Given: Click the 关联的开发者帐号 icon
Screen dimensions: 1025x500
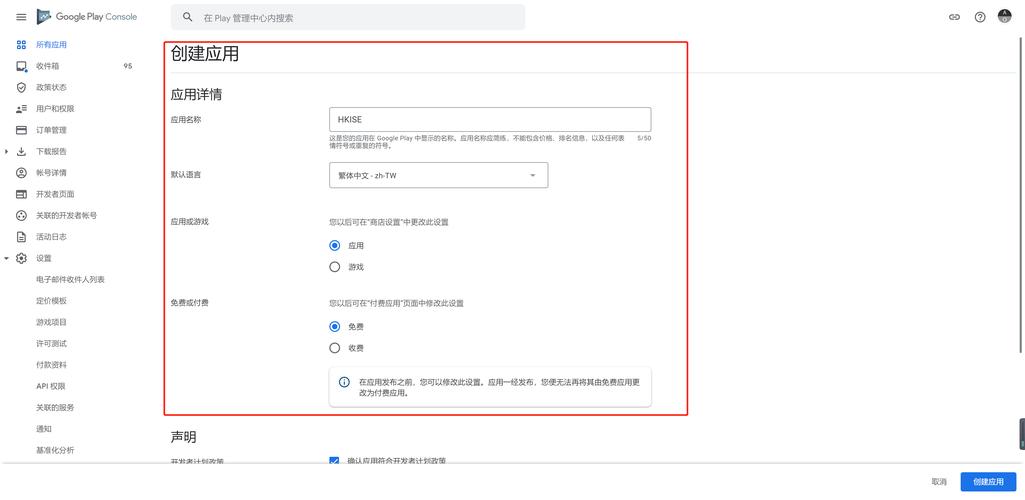Looking at the screenshot, I should 21,216.
